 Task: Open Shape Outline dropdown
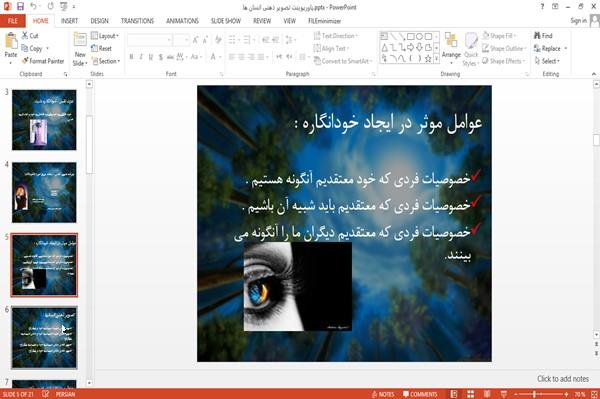click(504, 49)
